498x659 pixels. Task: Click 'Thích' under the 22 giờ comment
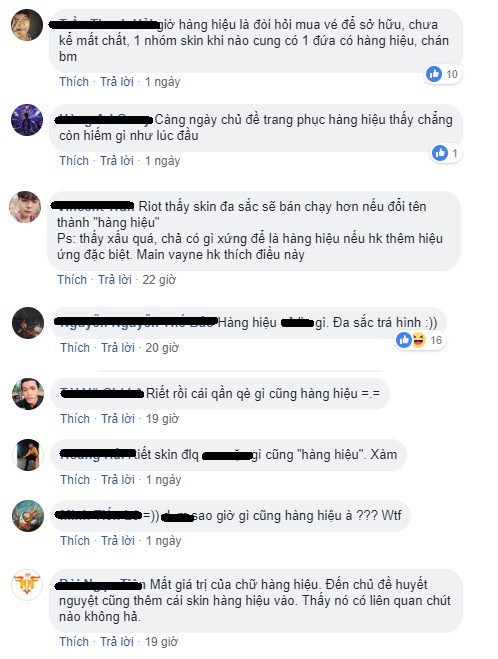(72, 279)
